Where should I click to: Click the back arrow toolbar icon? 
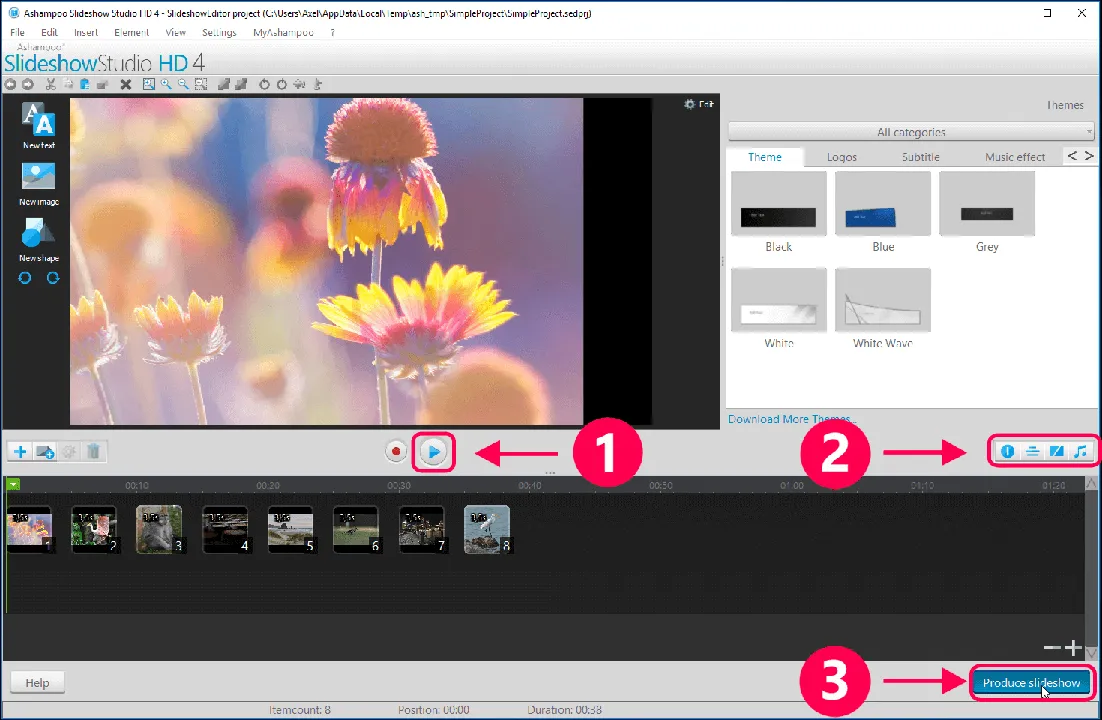[11, 84]
